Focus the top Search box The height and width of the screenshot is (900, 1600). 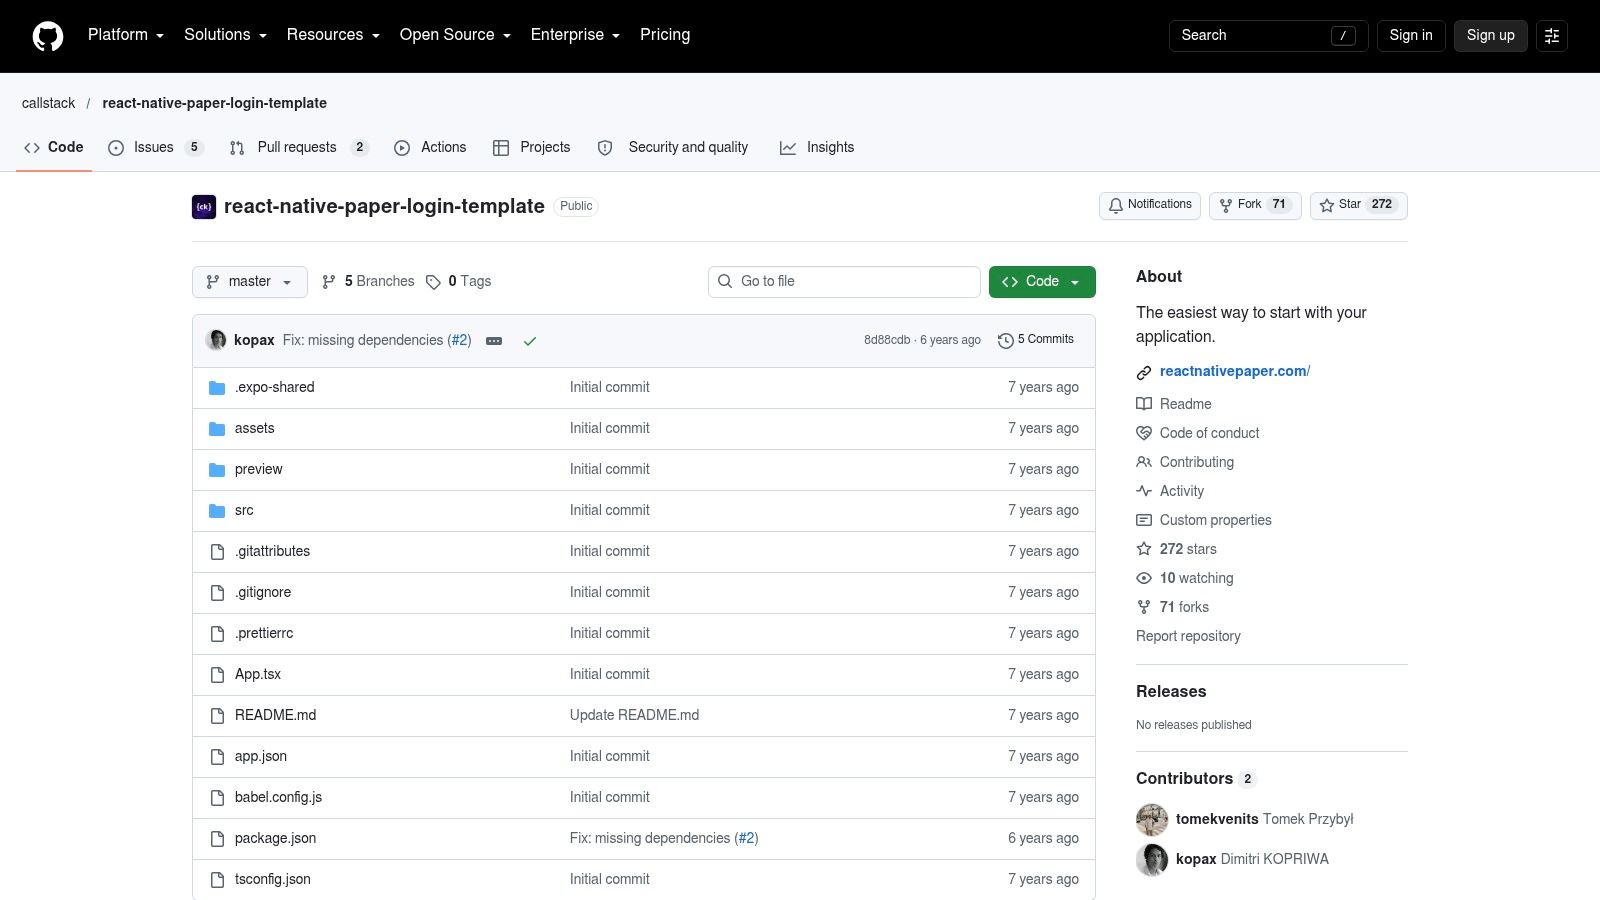click(x=1268, y=36)
